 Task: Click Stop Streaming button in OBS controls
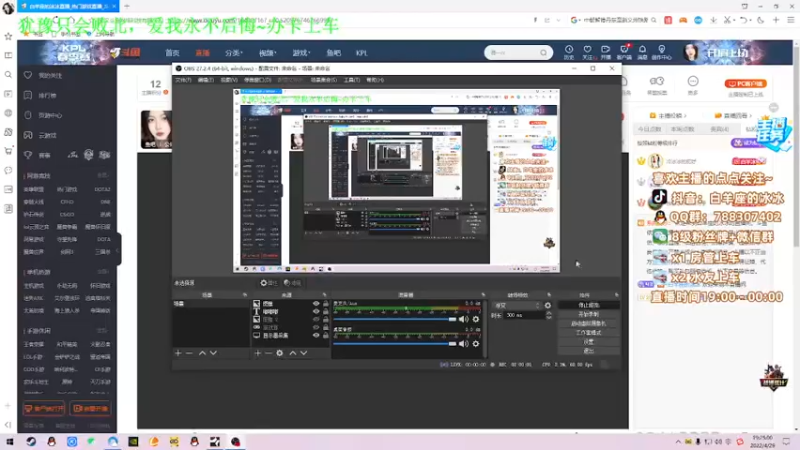click(588, 305)
